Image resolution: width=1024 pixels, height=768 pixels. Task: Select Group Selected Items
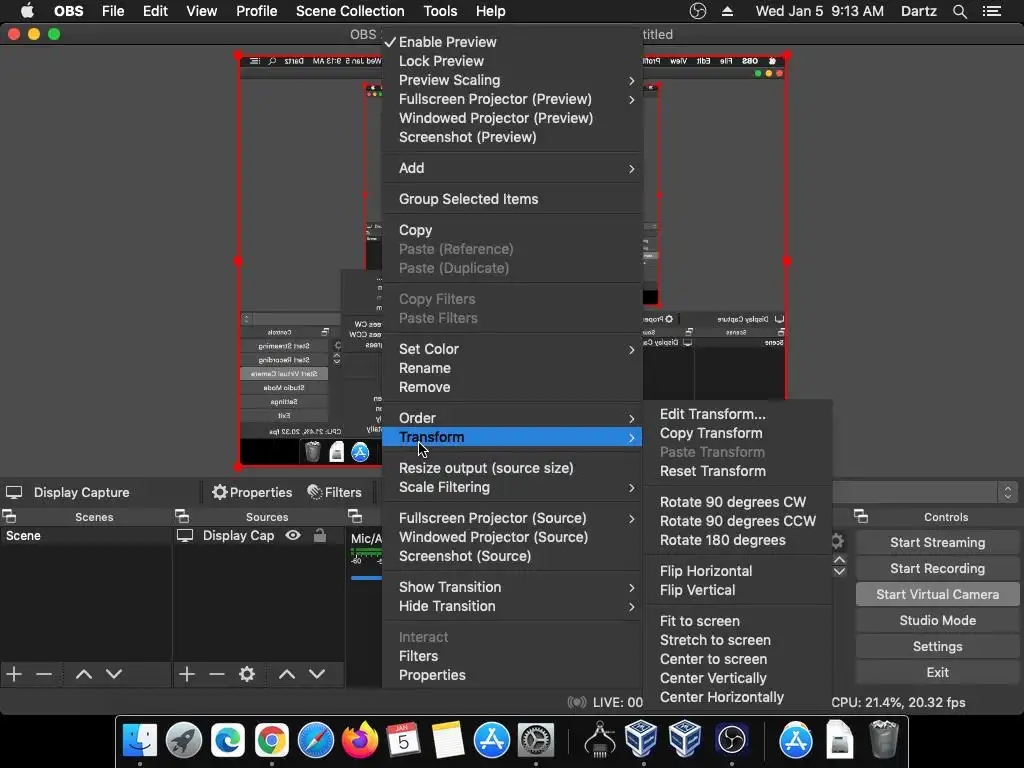(x=512, y=199)
